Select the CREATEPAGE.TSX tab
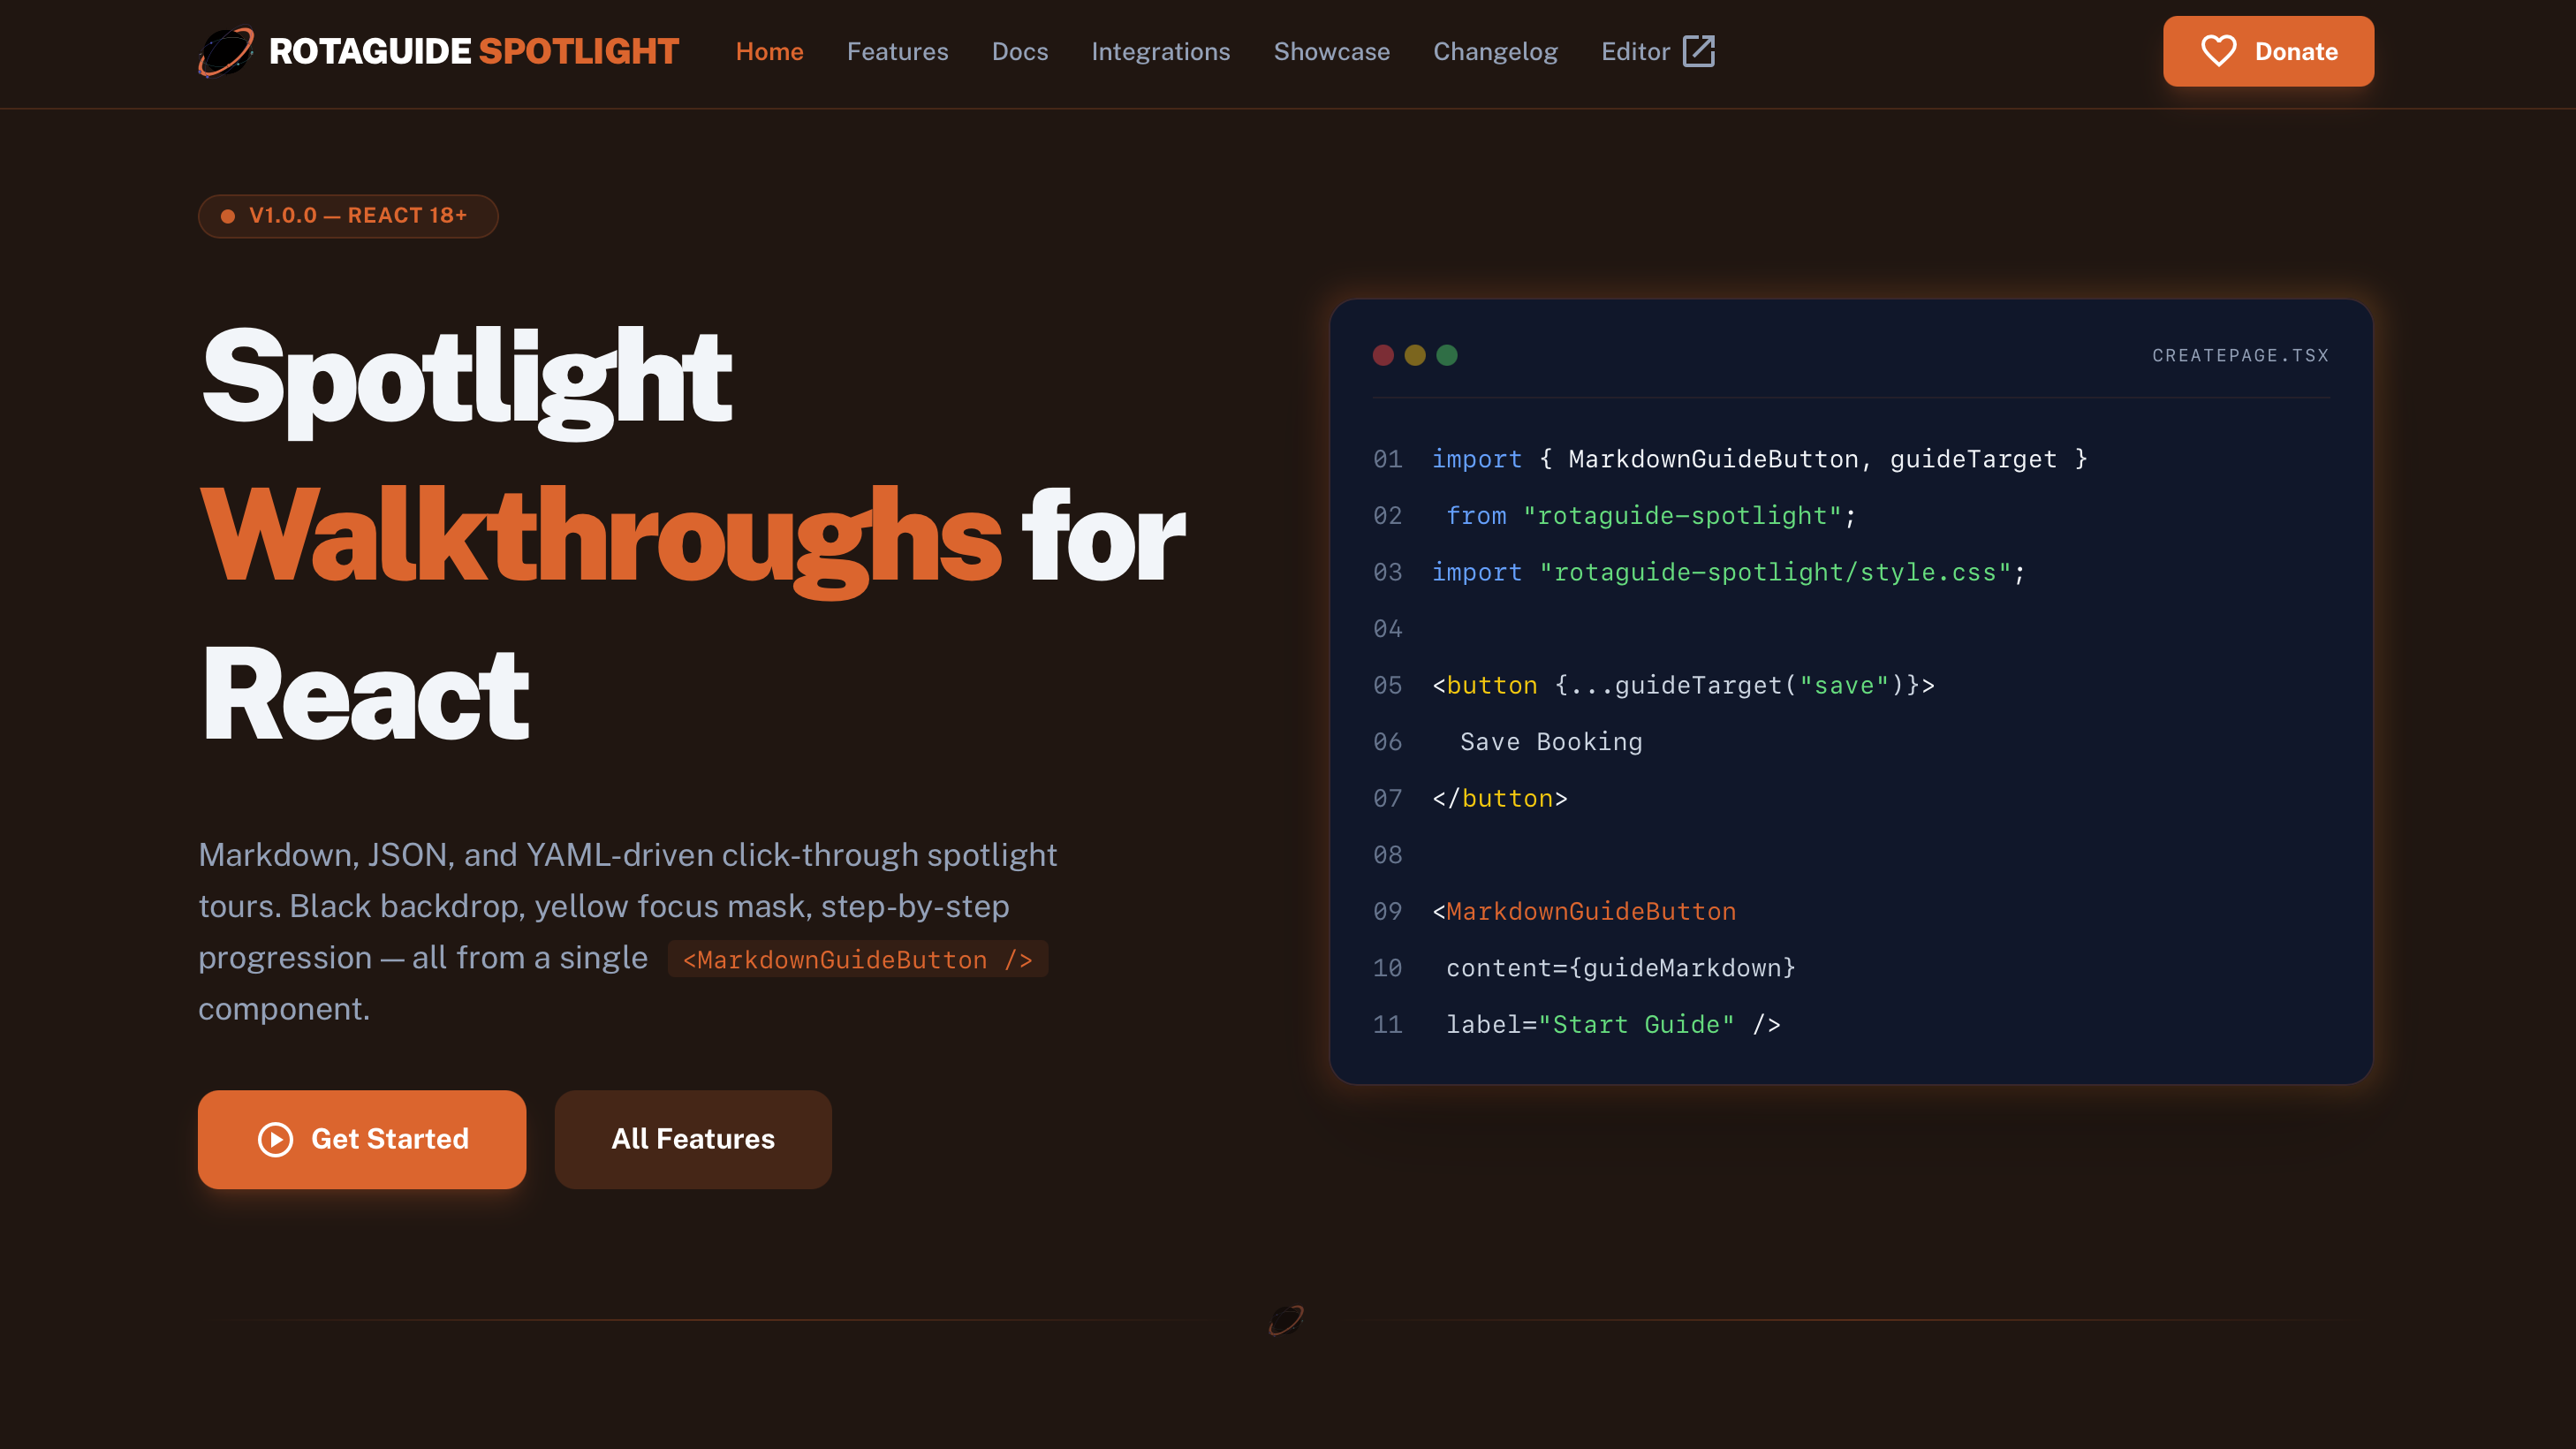The width and height of the screenshot is (2576, 1449). tap(2240, 355)
